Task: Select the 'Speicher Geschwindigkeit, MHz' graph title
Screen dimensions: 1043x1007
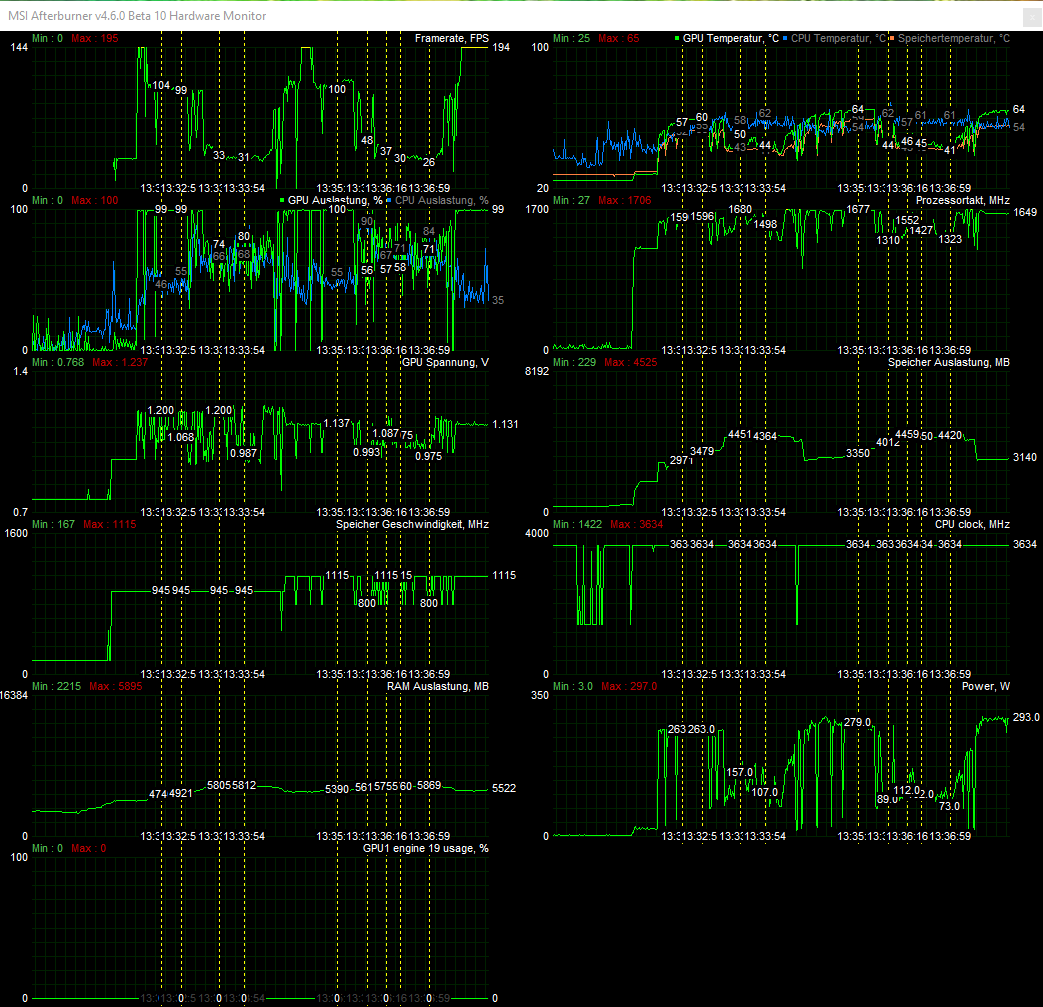Action: 412,524
